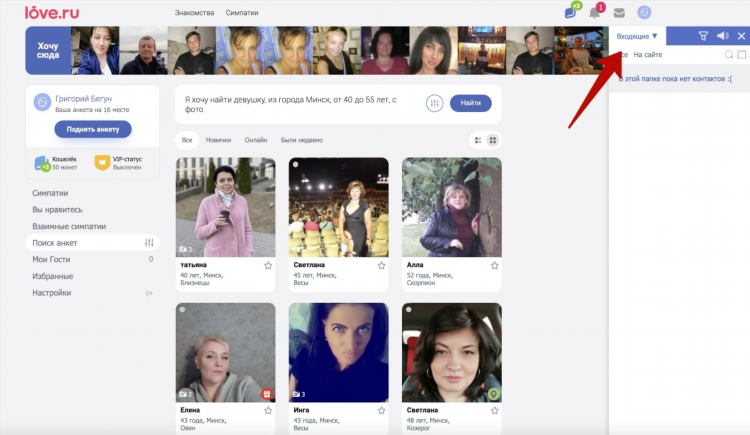
Task: Open Симпатии in the top menu
Action: (242, 13)
